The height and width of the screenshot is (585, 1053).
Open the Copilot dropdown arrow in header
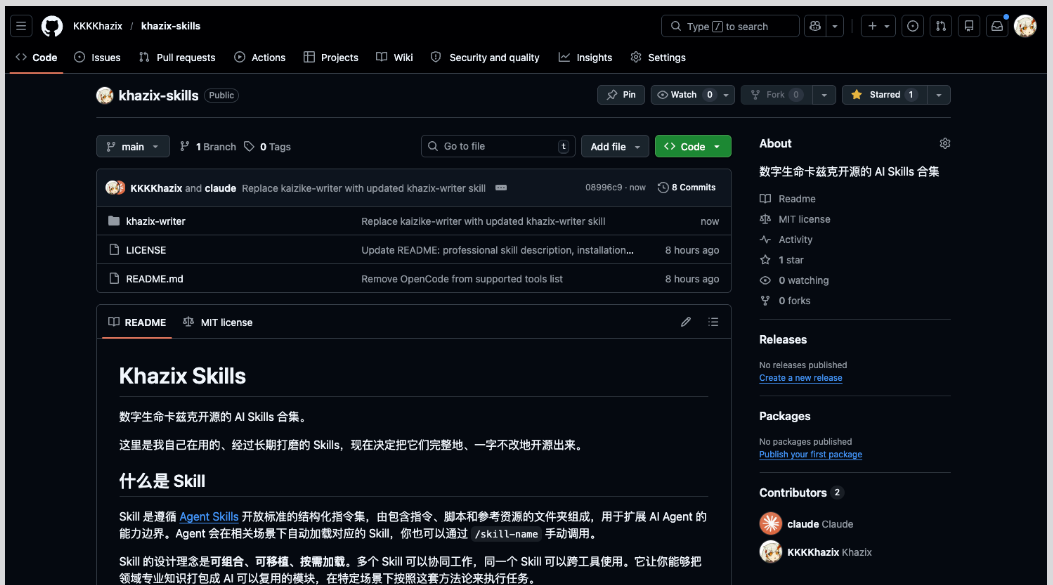click(835, 26)
